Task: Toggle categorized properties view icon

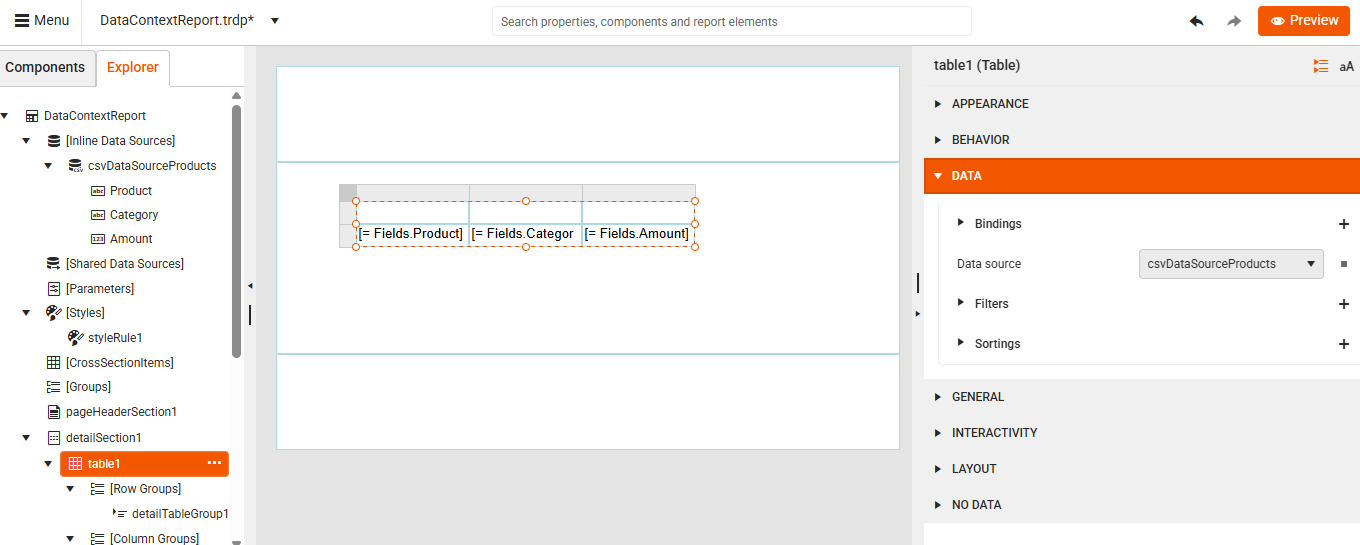Action: tap(1321, 66)
